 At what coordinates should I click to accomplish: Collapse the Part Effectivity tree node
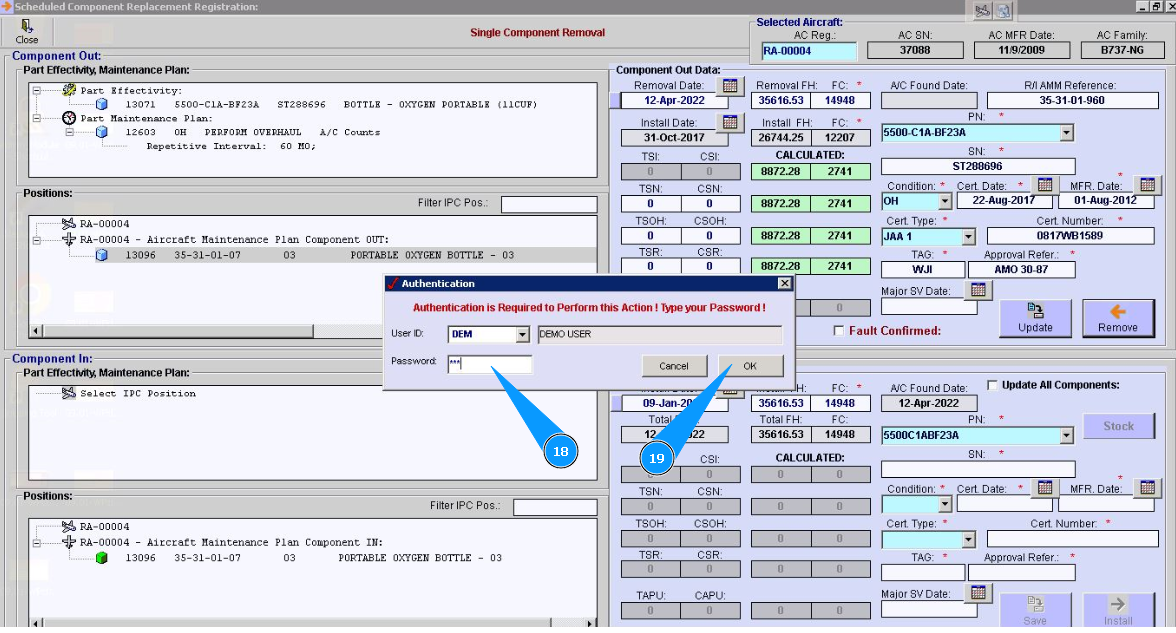(x=36, y=90)
